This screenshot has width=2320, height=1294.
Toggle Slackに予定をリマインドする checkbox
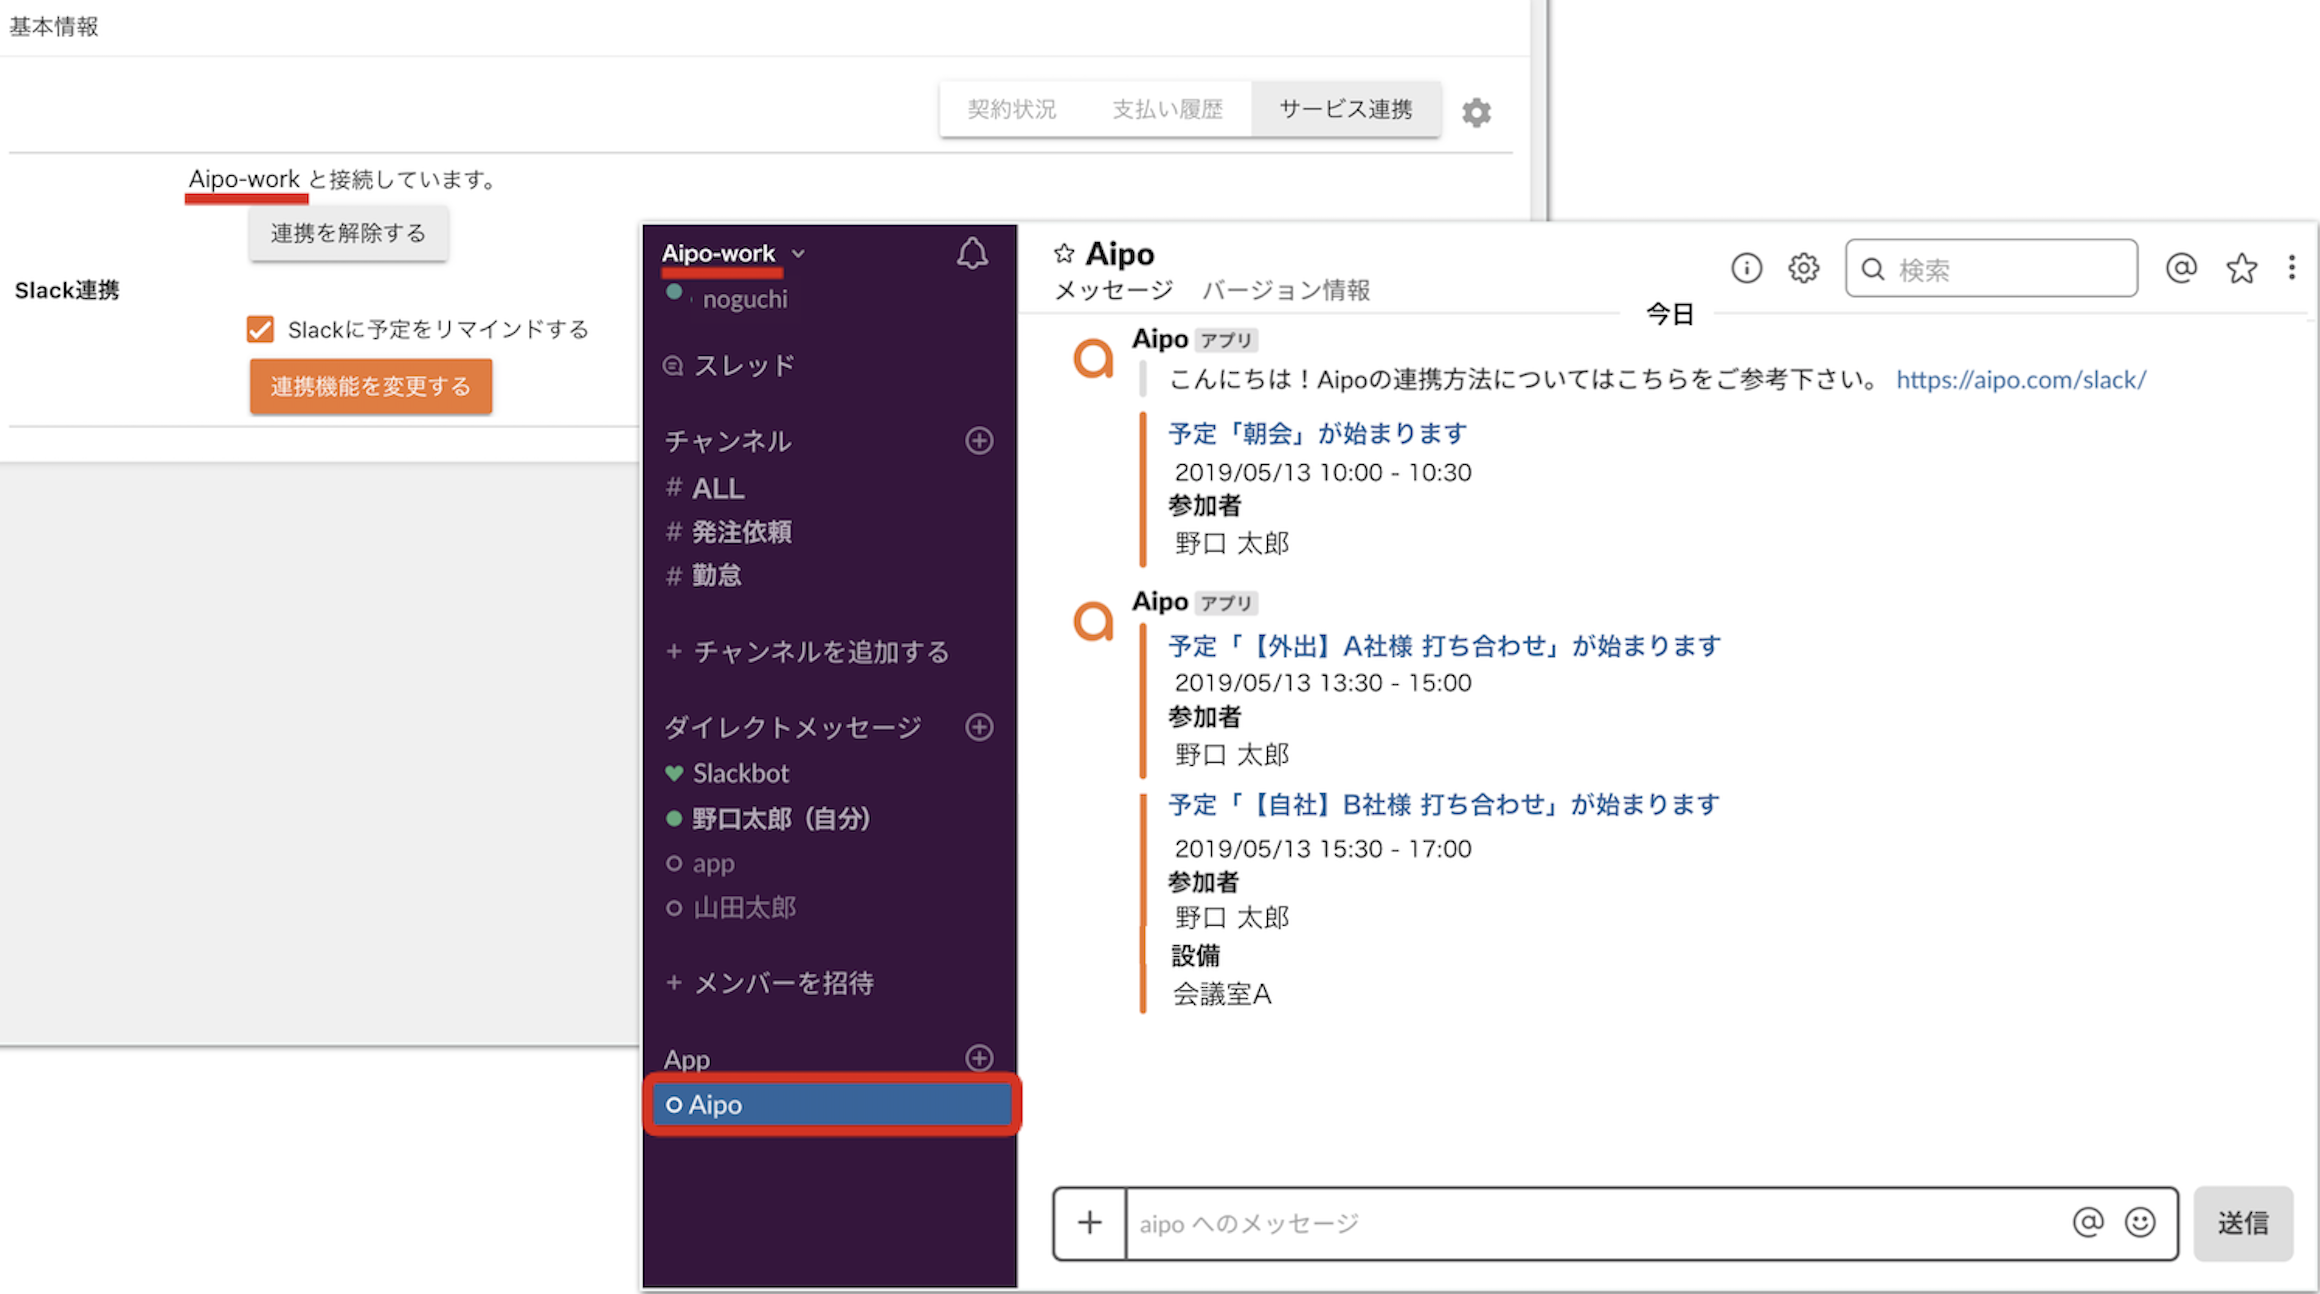point(260,329)
